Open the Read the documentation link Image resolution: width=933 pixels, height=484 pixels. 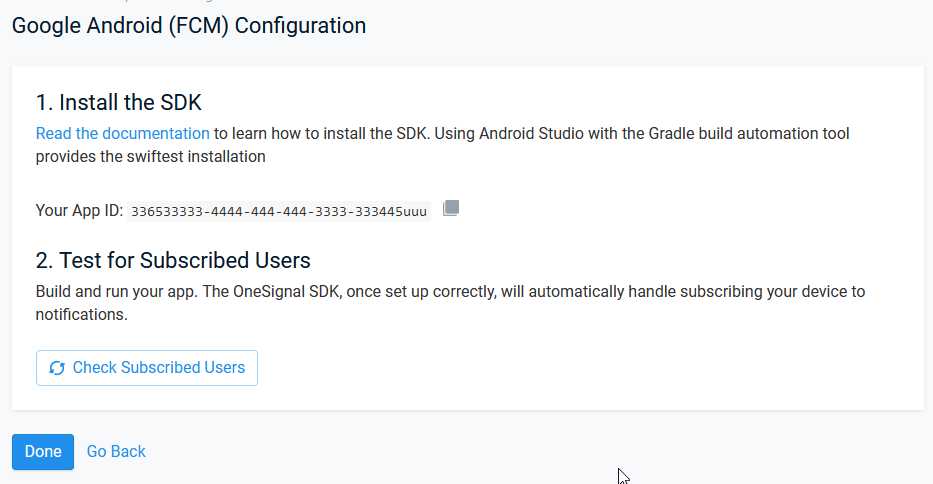tap(123, 133)
